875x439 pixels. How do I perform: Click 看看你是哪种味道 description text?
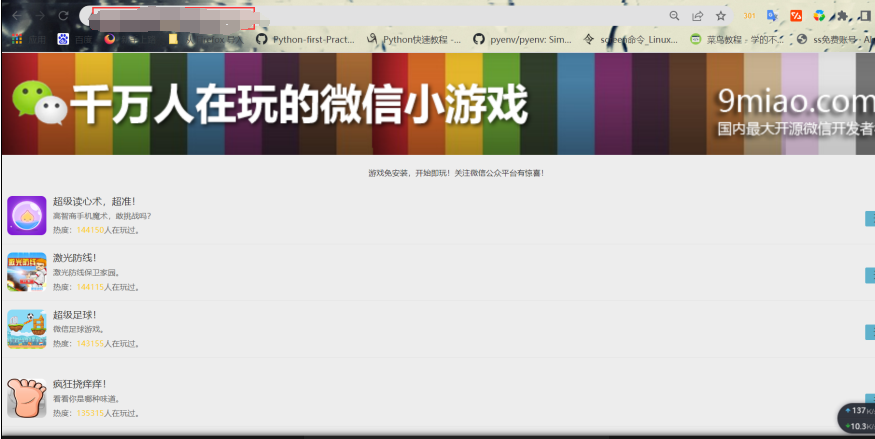click(86, 399)
